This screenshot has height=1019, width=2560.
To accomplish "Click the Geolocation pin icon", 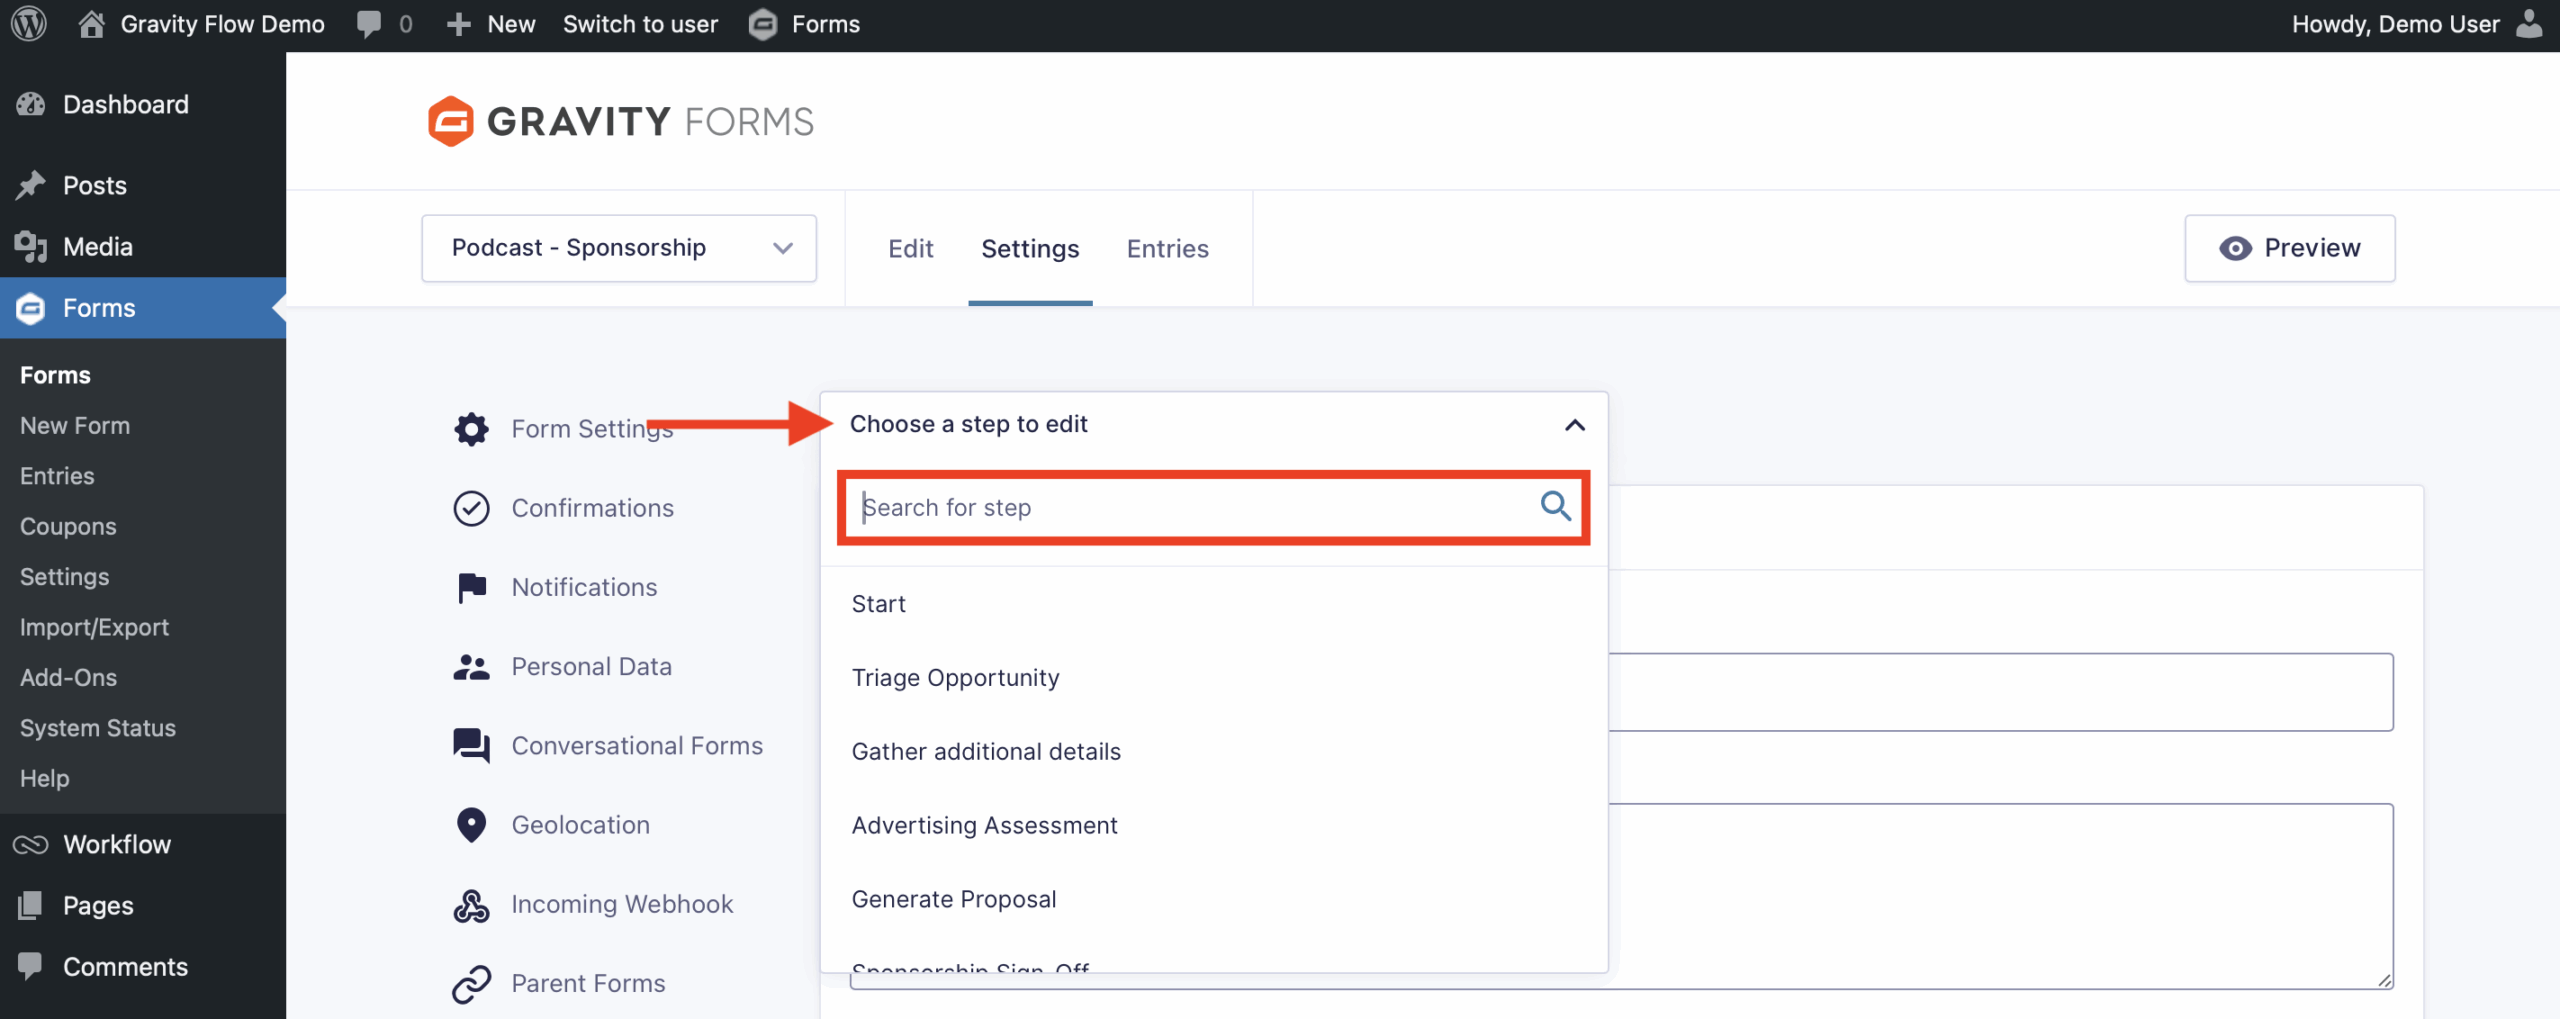I will [470, 824].
